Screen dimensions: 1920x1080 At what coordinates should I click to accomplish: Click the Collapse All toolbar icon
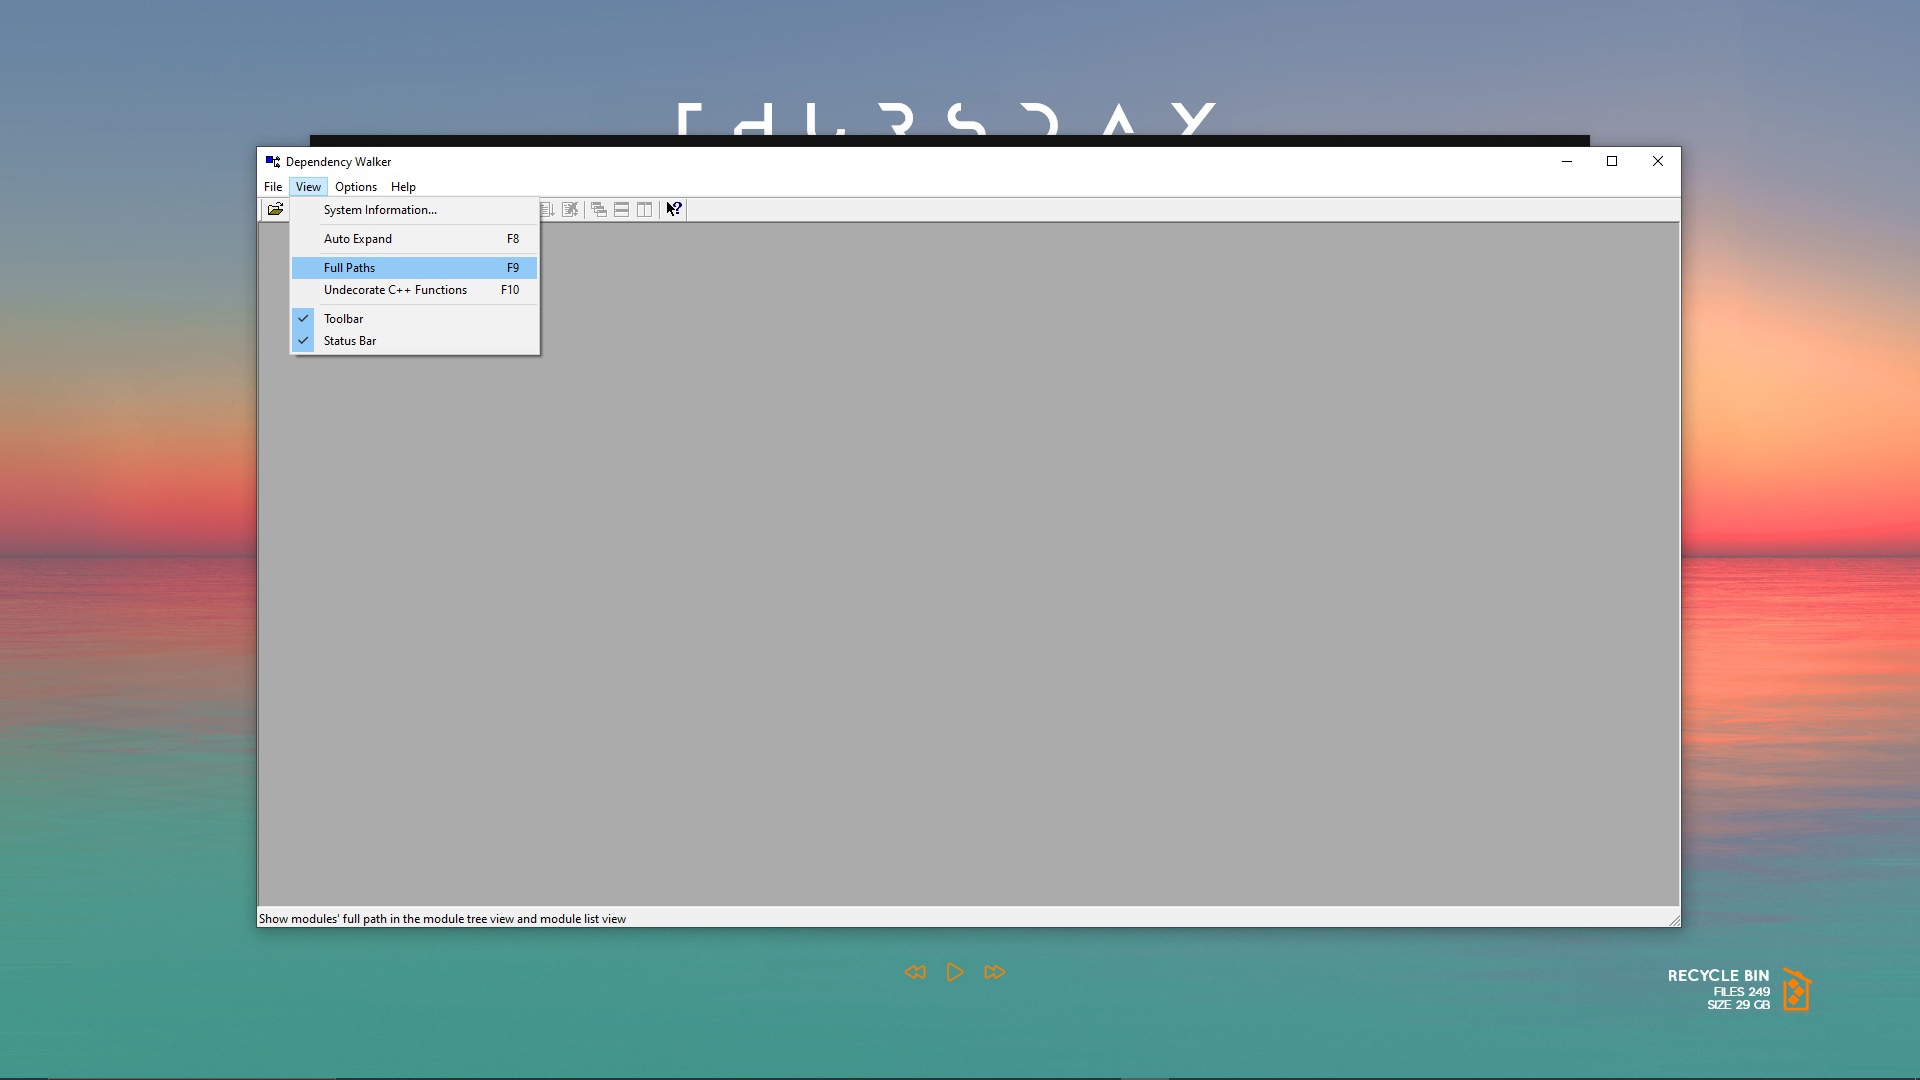pos(570,209)
